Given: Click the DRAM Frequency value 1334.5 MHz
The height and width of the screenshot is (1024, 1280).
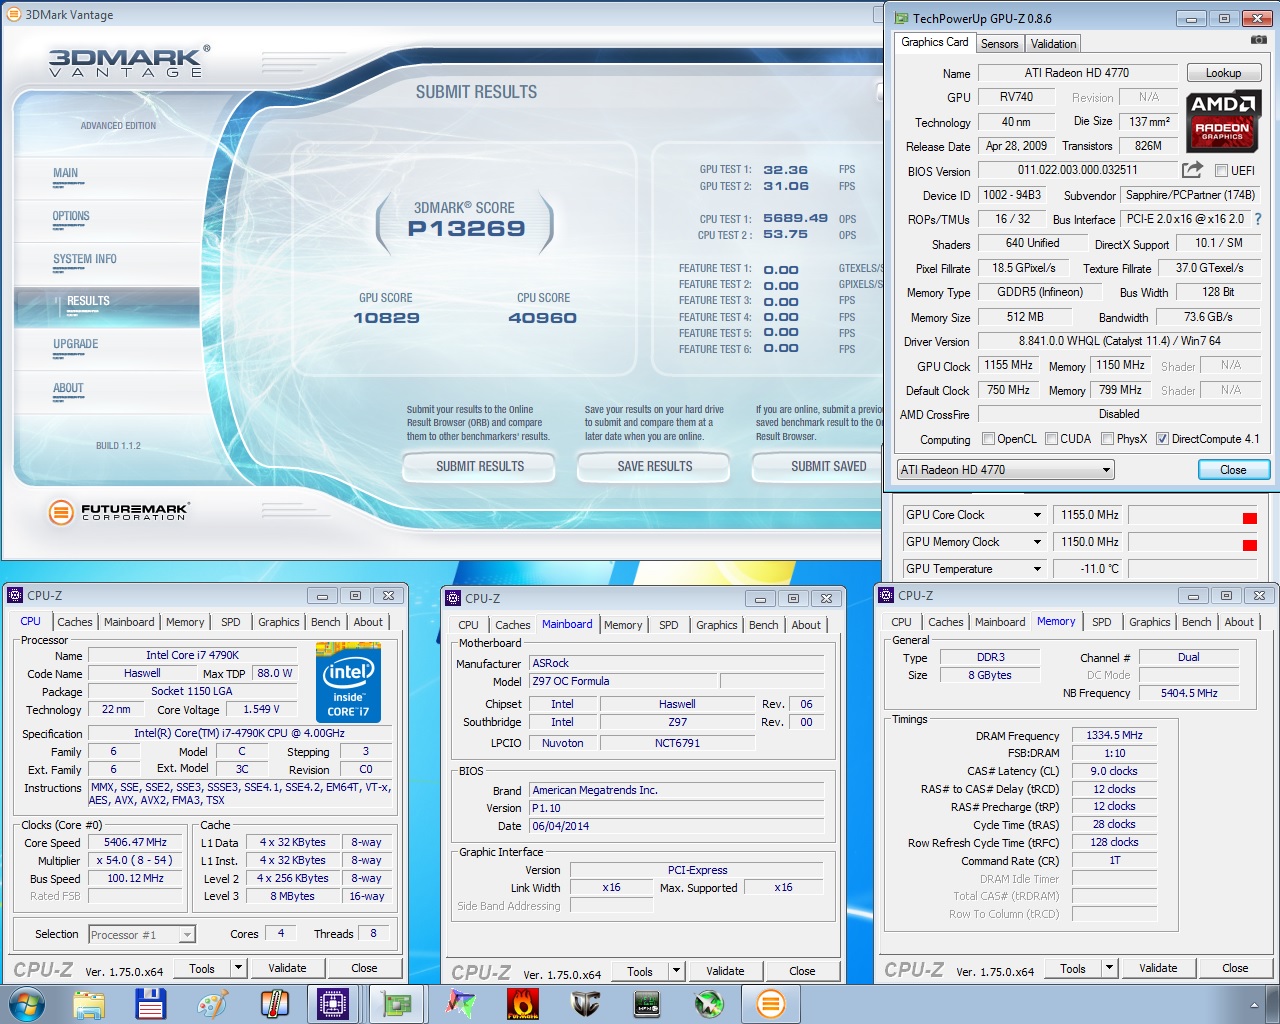Looking at the screenshot, I should tap(1114, 735).
